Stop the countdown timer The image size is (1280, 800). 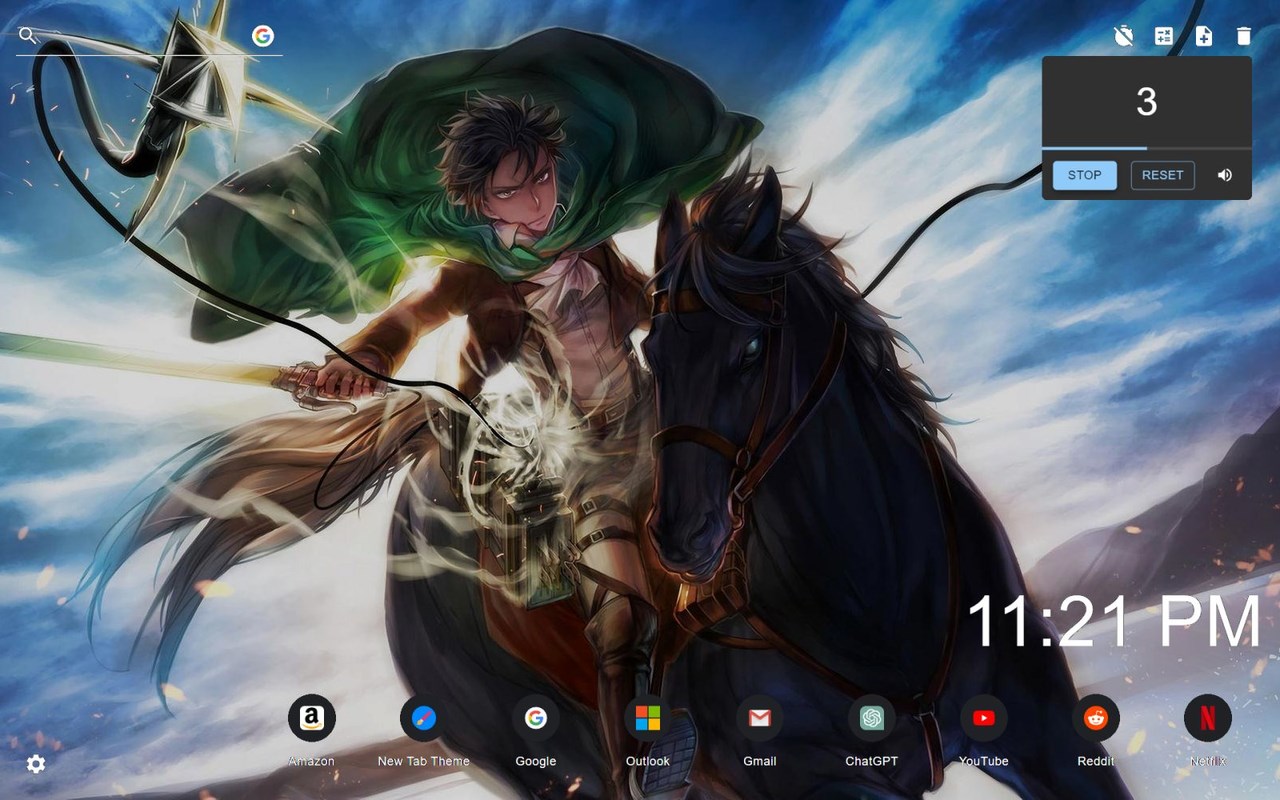click(x=1084, y=175)
